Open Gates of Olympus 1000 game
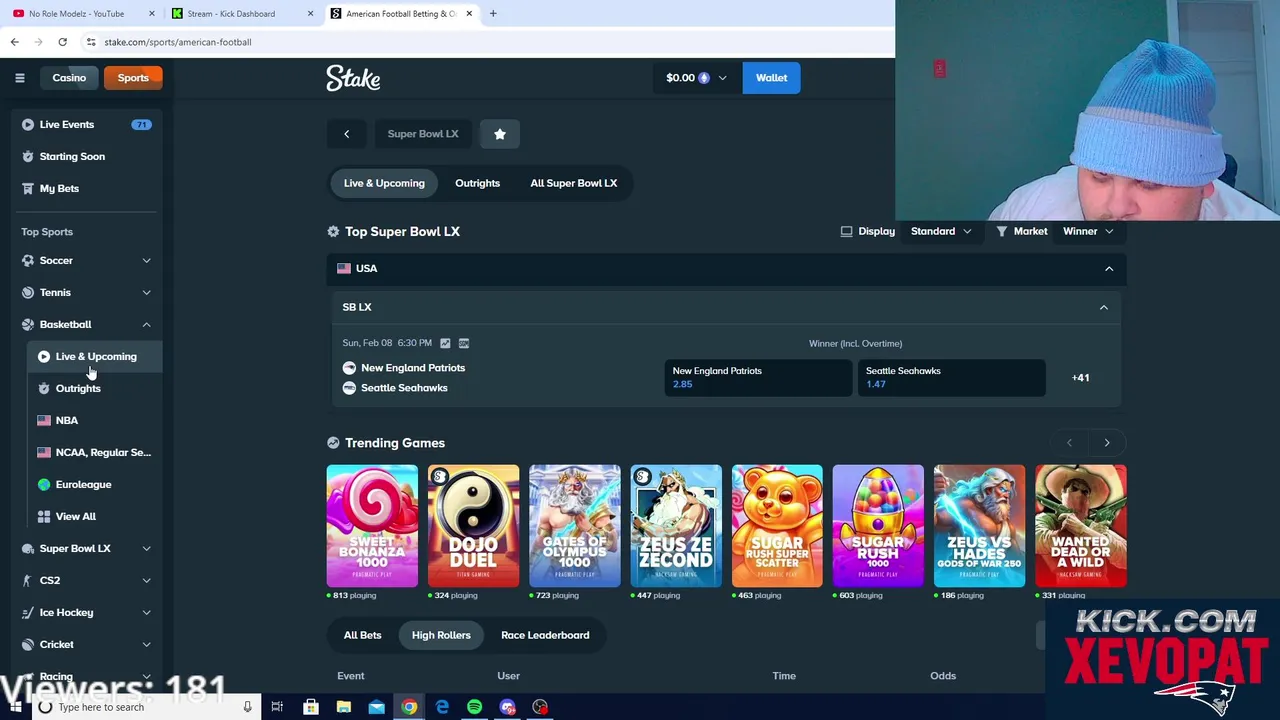1280x720 pixels. coord(575,526)
